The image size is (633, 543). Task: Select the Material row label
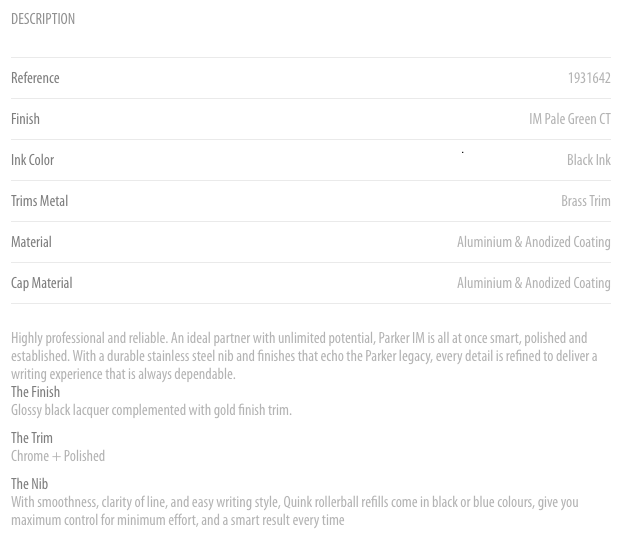pyautogui.click(x=31, y=242)
